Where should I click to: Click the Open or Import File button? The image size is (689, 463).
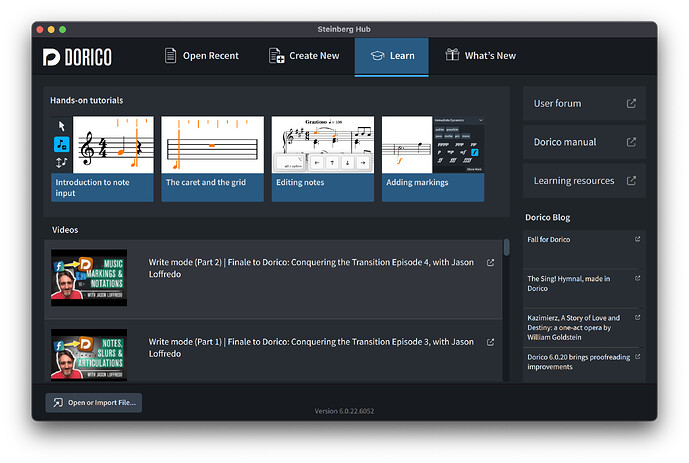click(94, 402)
